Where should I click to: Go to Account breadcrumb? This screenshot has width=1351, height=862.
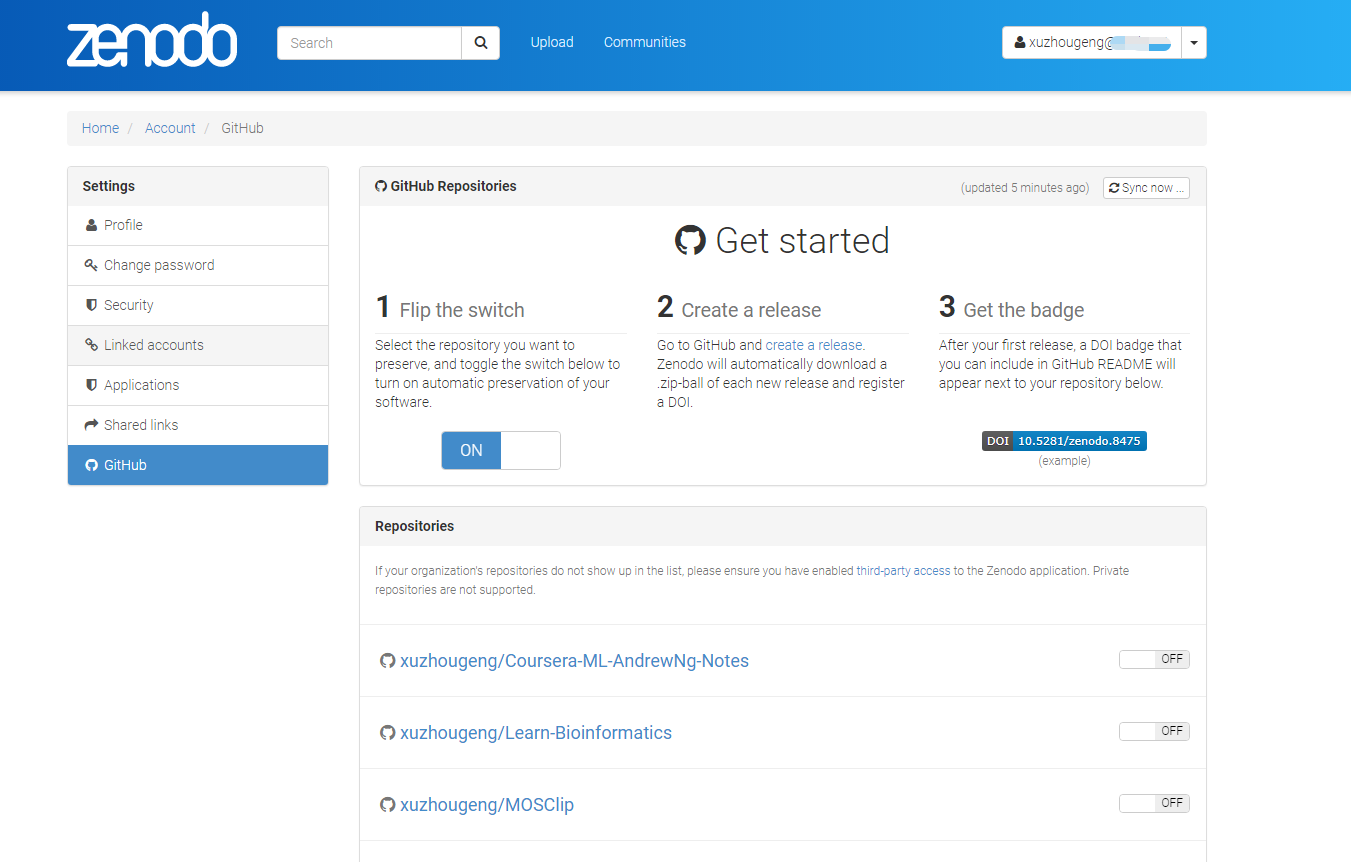(170, 128)
